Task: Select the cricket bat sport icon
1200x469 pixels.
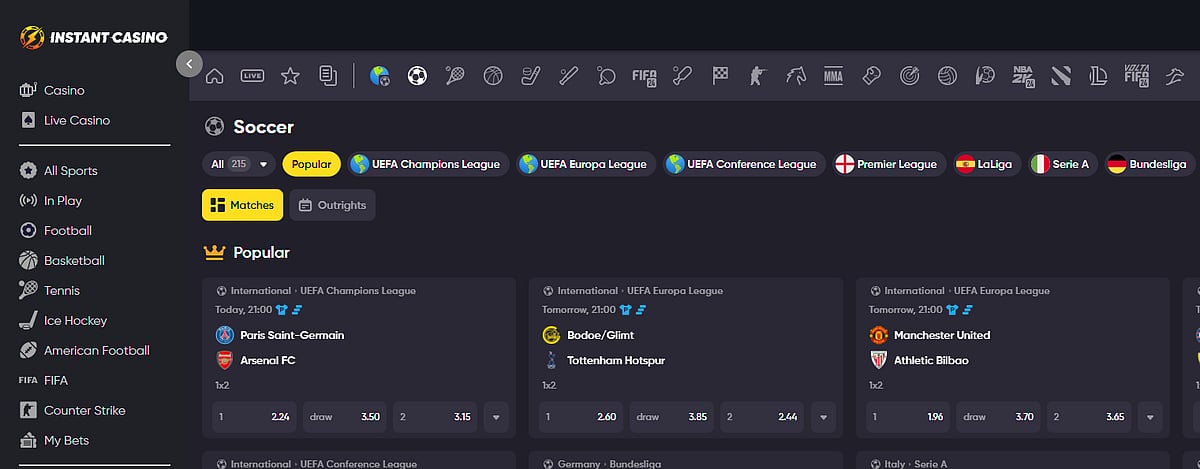Action: pos(683,75)
